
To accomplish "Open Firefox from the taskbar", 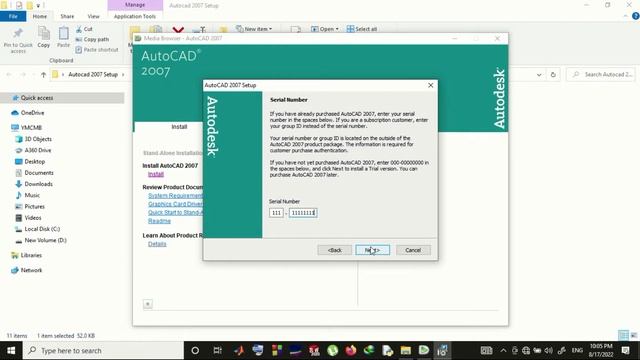I will (351, 351).
